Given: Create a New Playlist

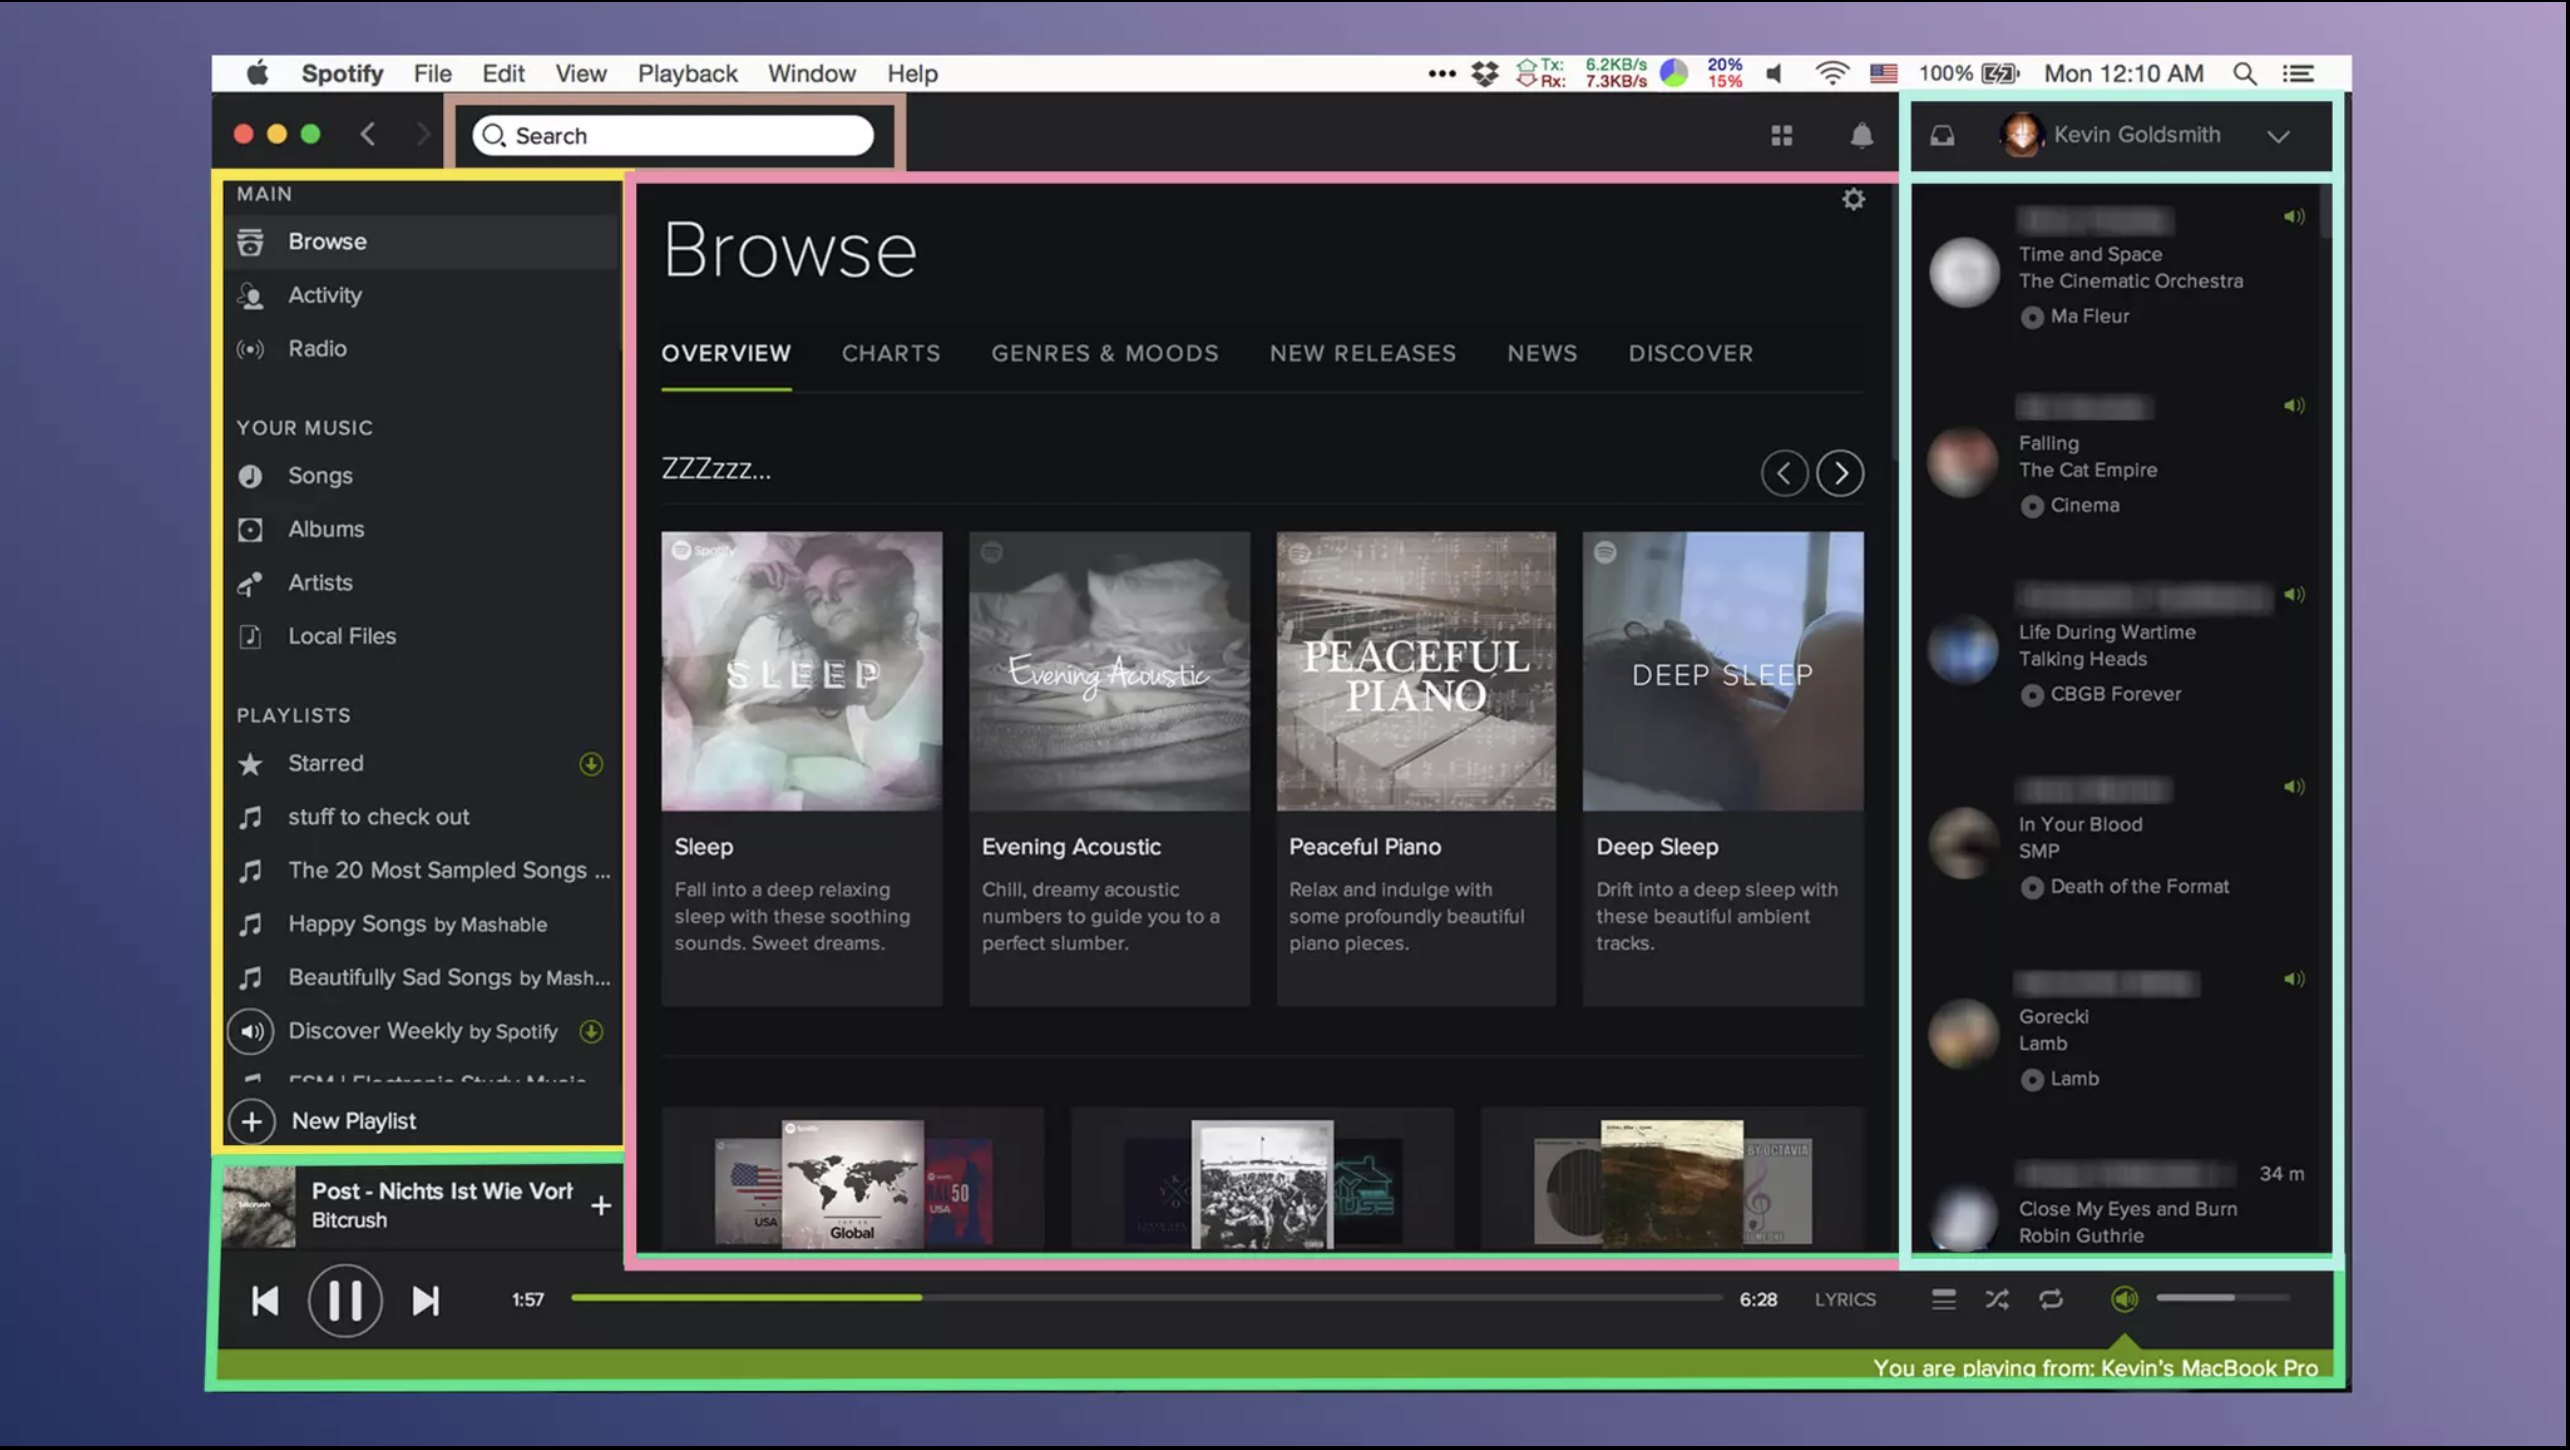Looking at the screenshot, I should [x=324, y=1121].
